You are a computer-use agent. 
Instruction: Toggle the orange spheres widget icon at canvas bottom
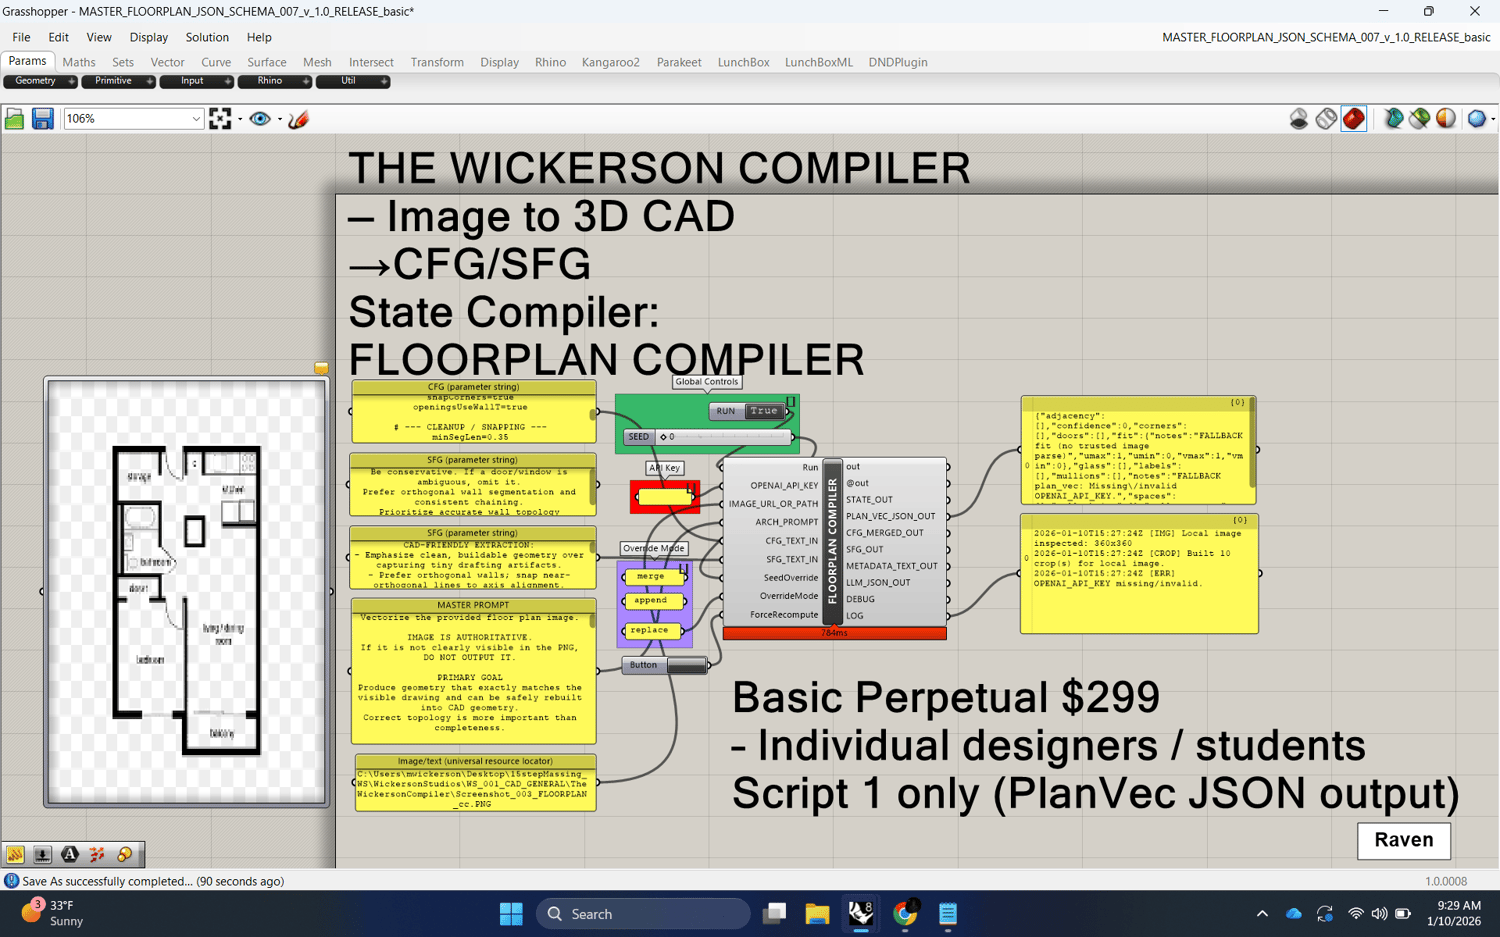125,854
